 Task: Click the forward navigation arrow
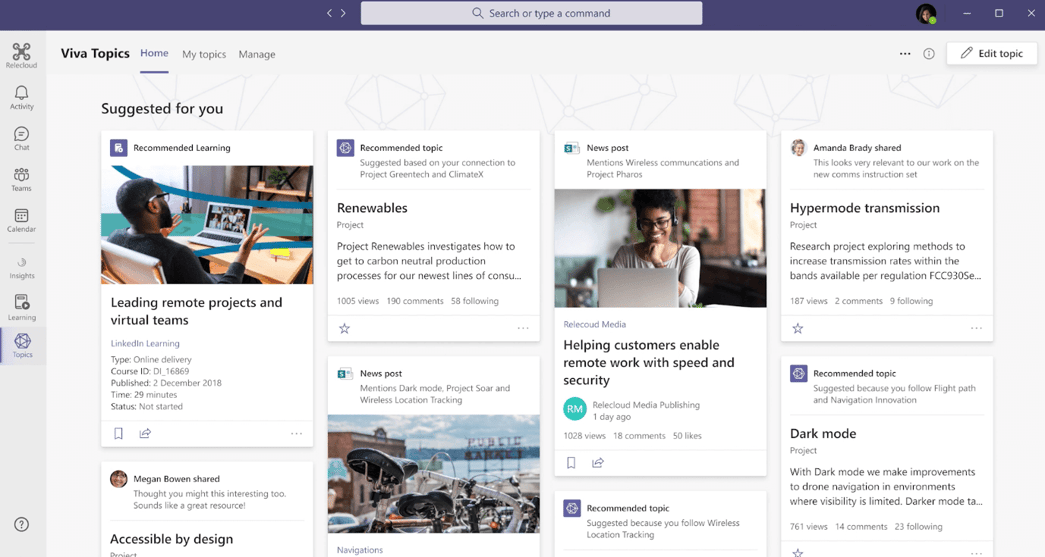[x=343, y=13]
